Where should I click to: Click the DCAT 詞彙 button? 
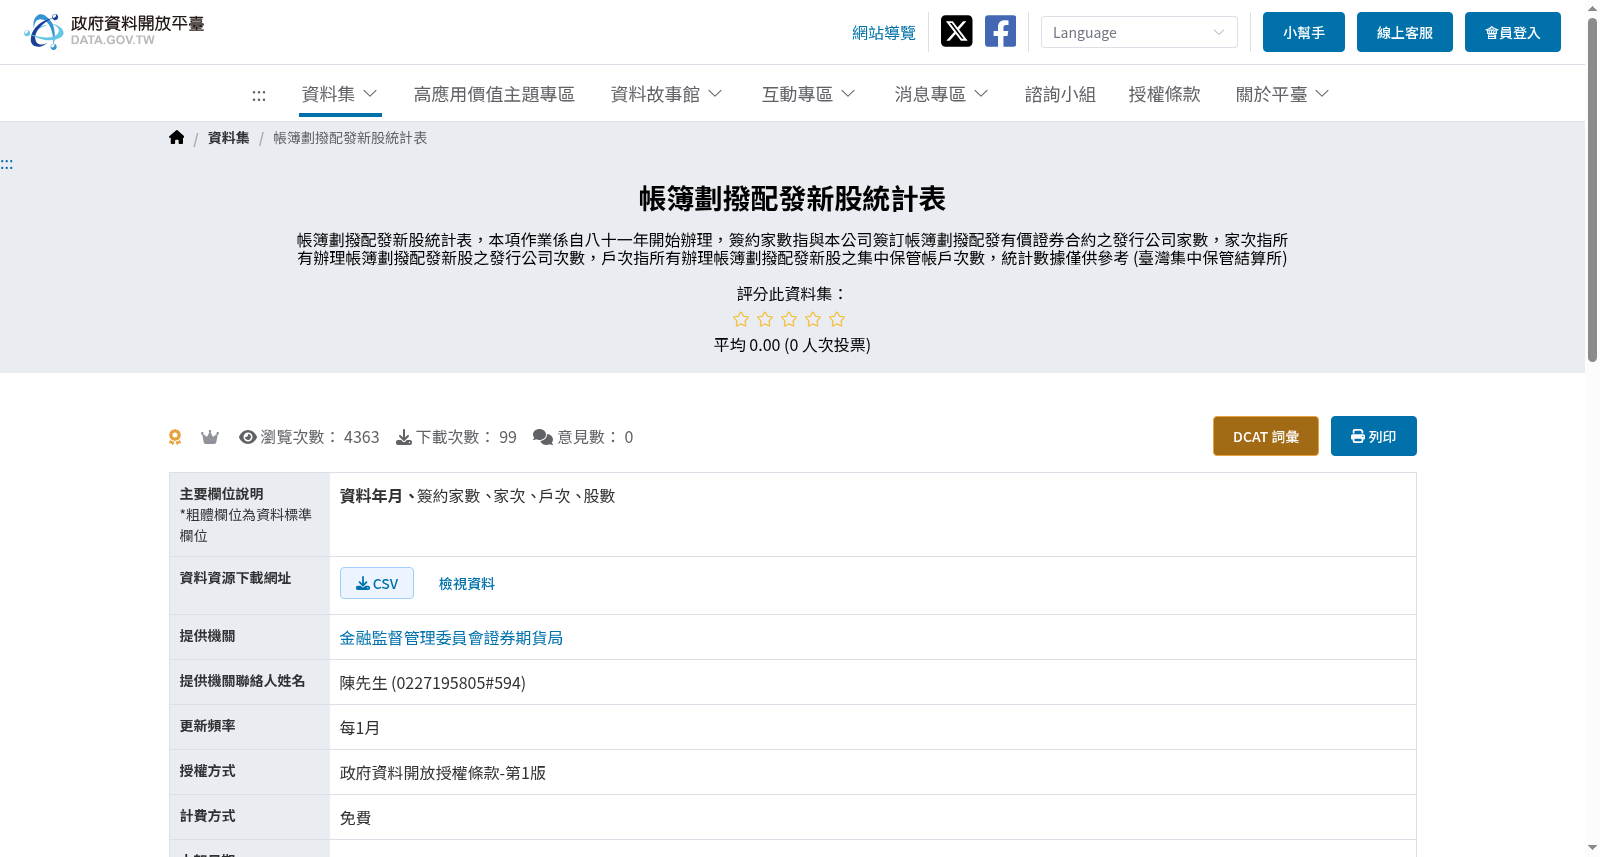pyautogui.click(x=1266, y=436)
